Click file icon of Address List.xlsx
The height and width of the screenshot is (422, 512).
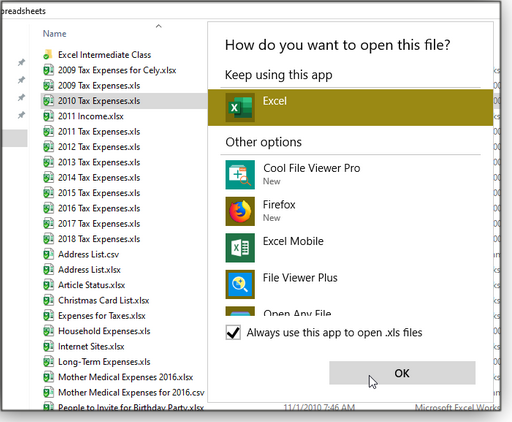click(x=48, y=270)
